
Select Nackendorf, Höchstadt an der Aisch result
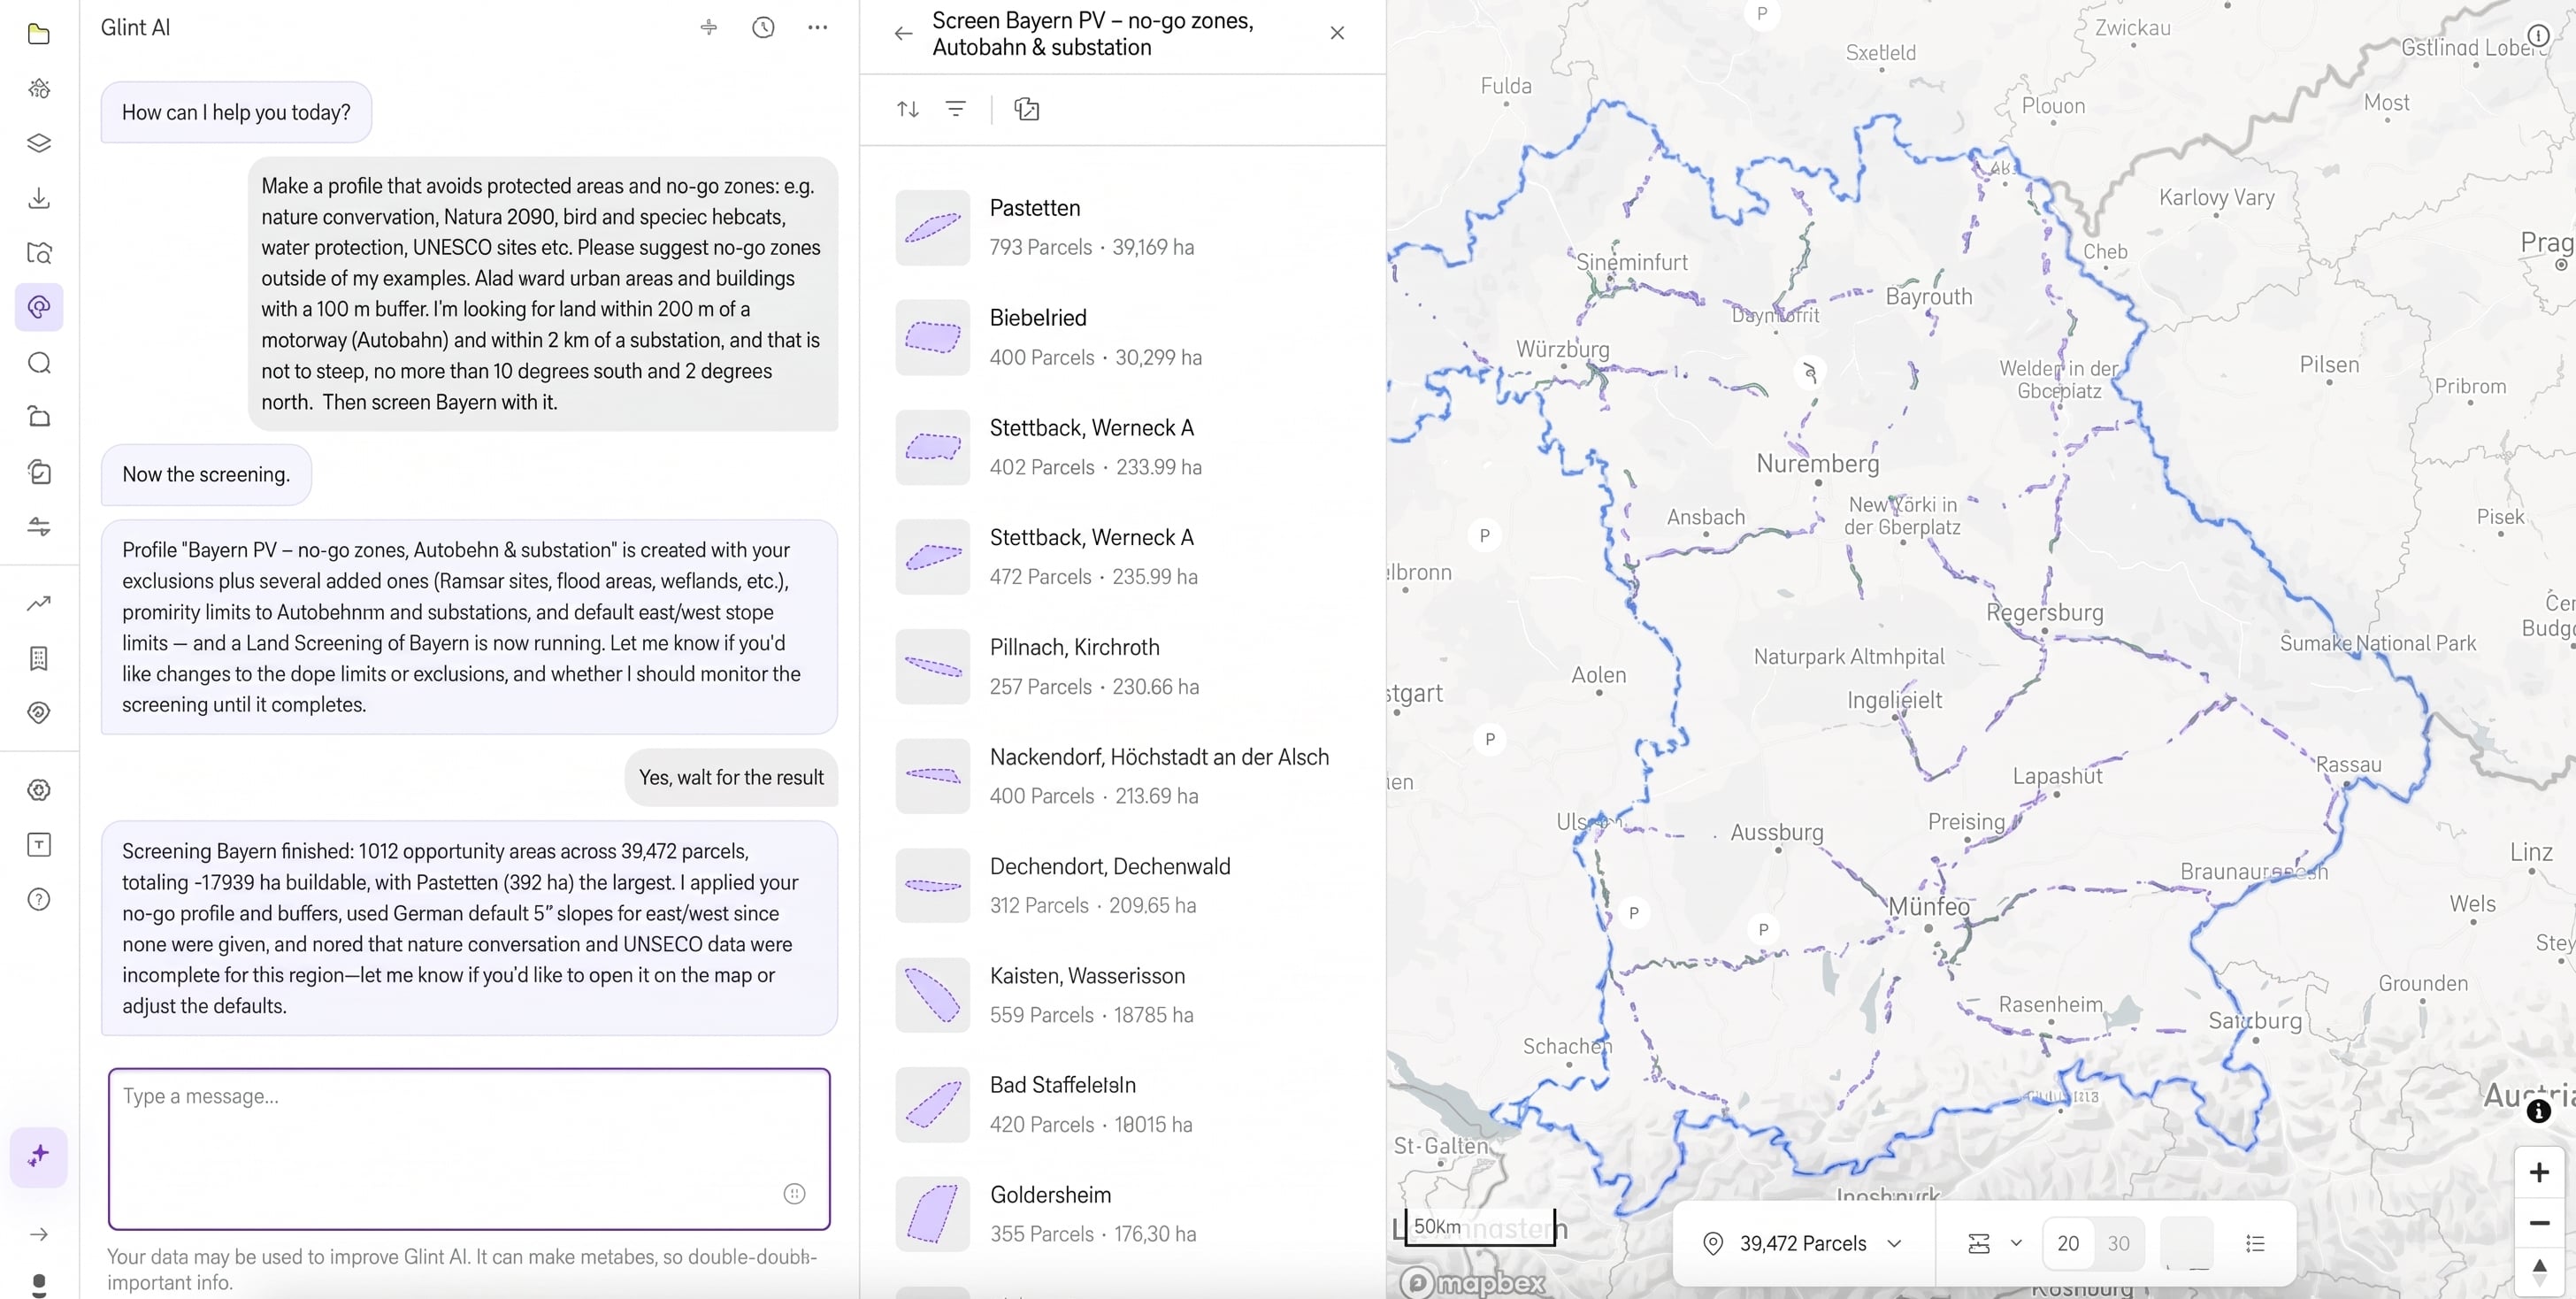pyautogui.click(x=1122, y=776)
